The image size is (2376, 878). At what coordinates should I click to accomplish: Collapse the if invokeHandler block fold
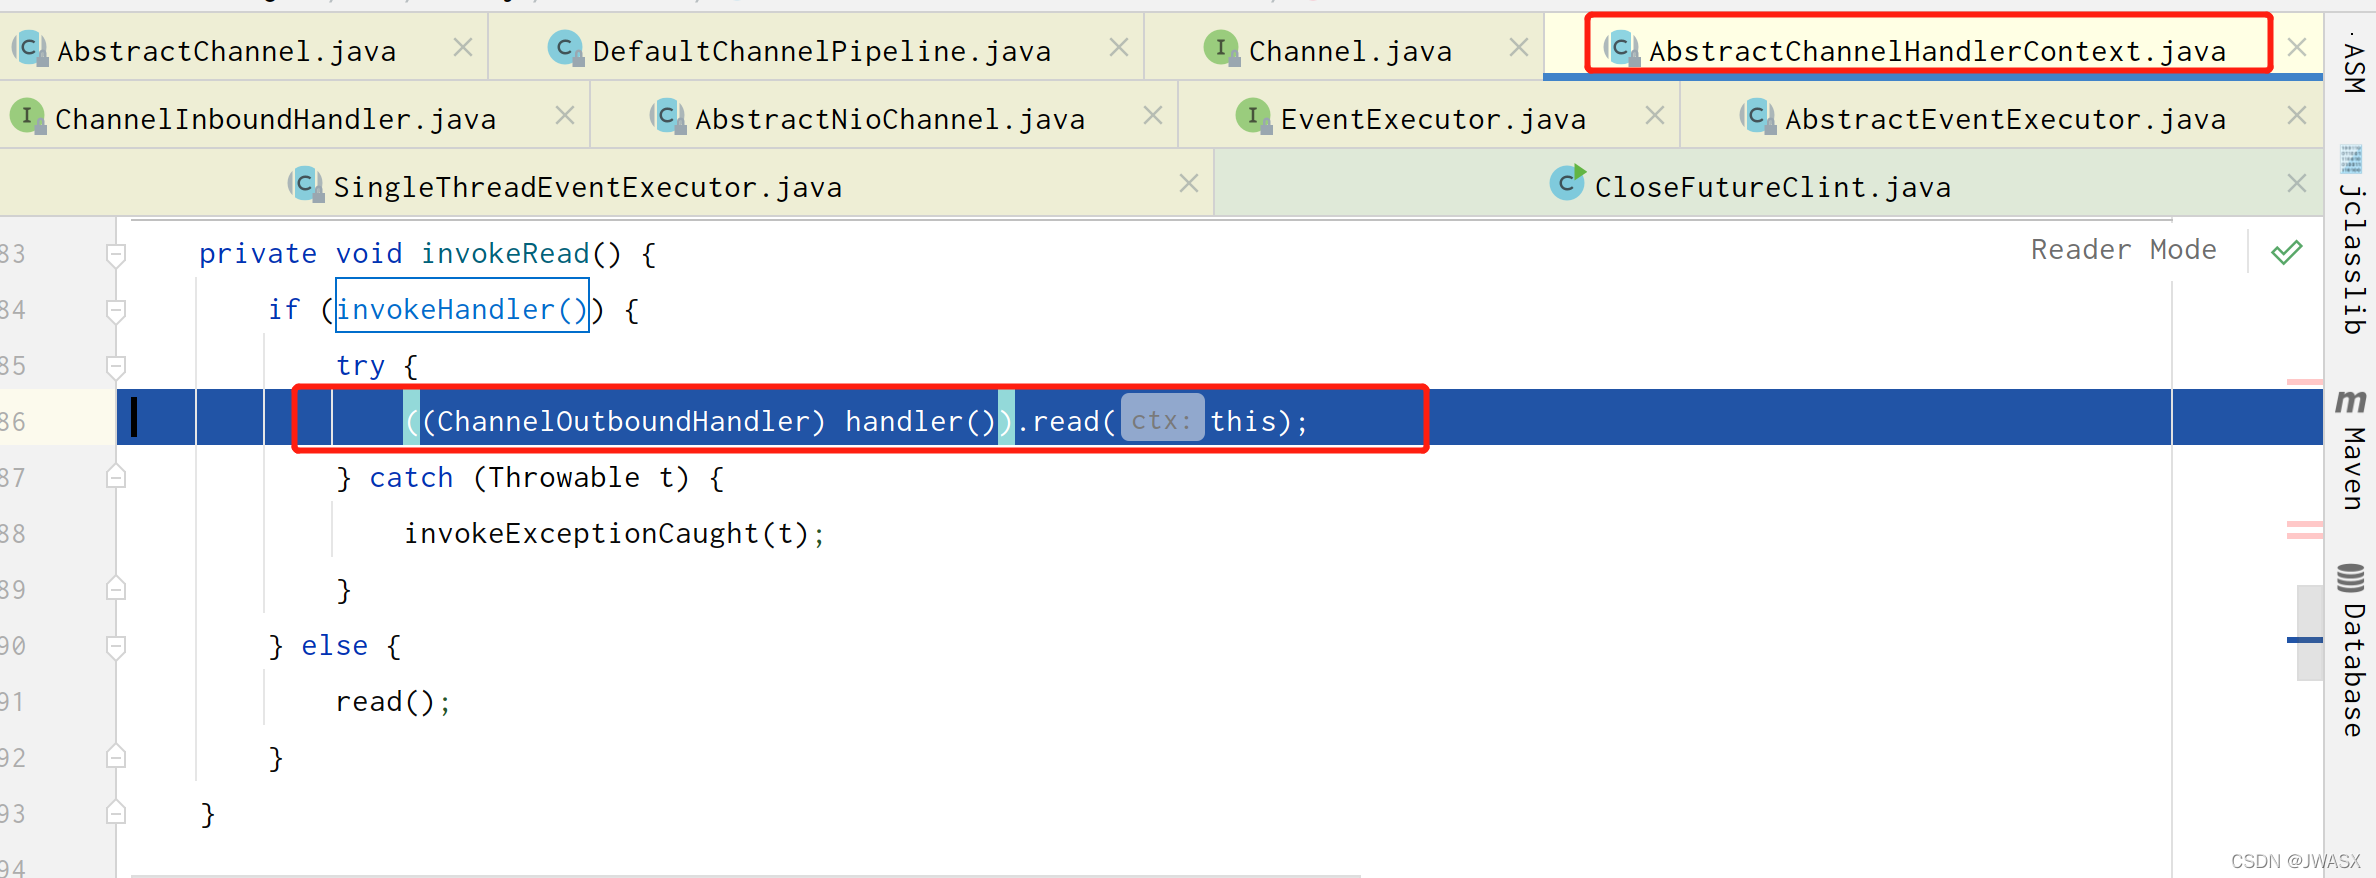click(x=116, y=311)
